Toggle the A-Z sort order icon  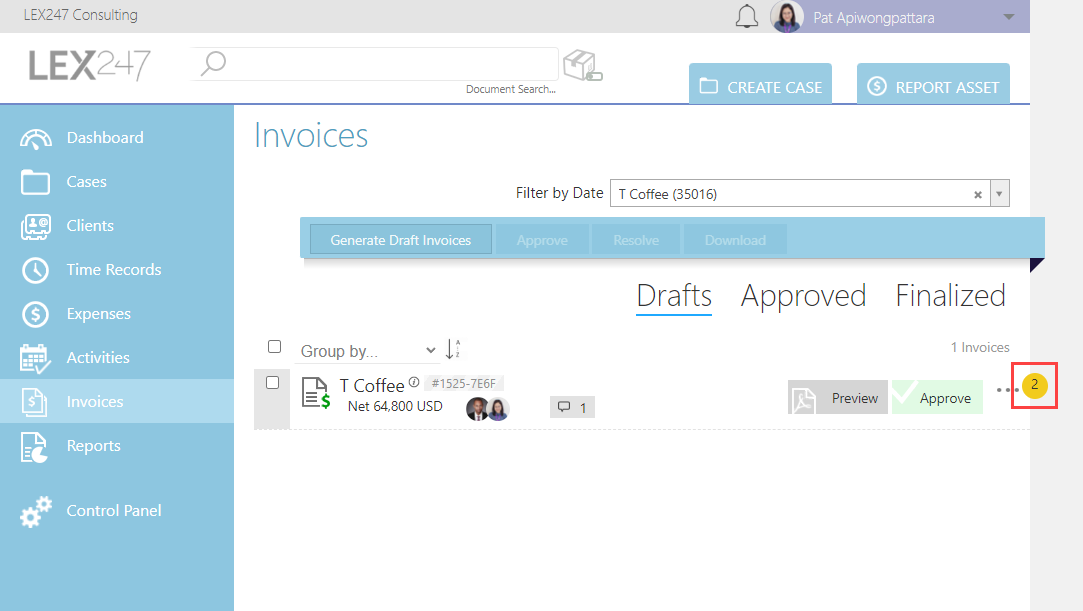[x=453, y=349]
